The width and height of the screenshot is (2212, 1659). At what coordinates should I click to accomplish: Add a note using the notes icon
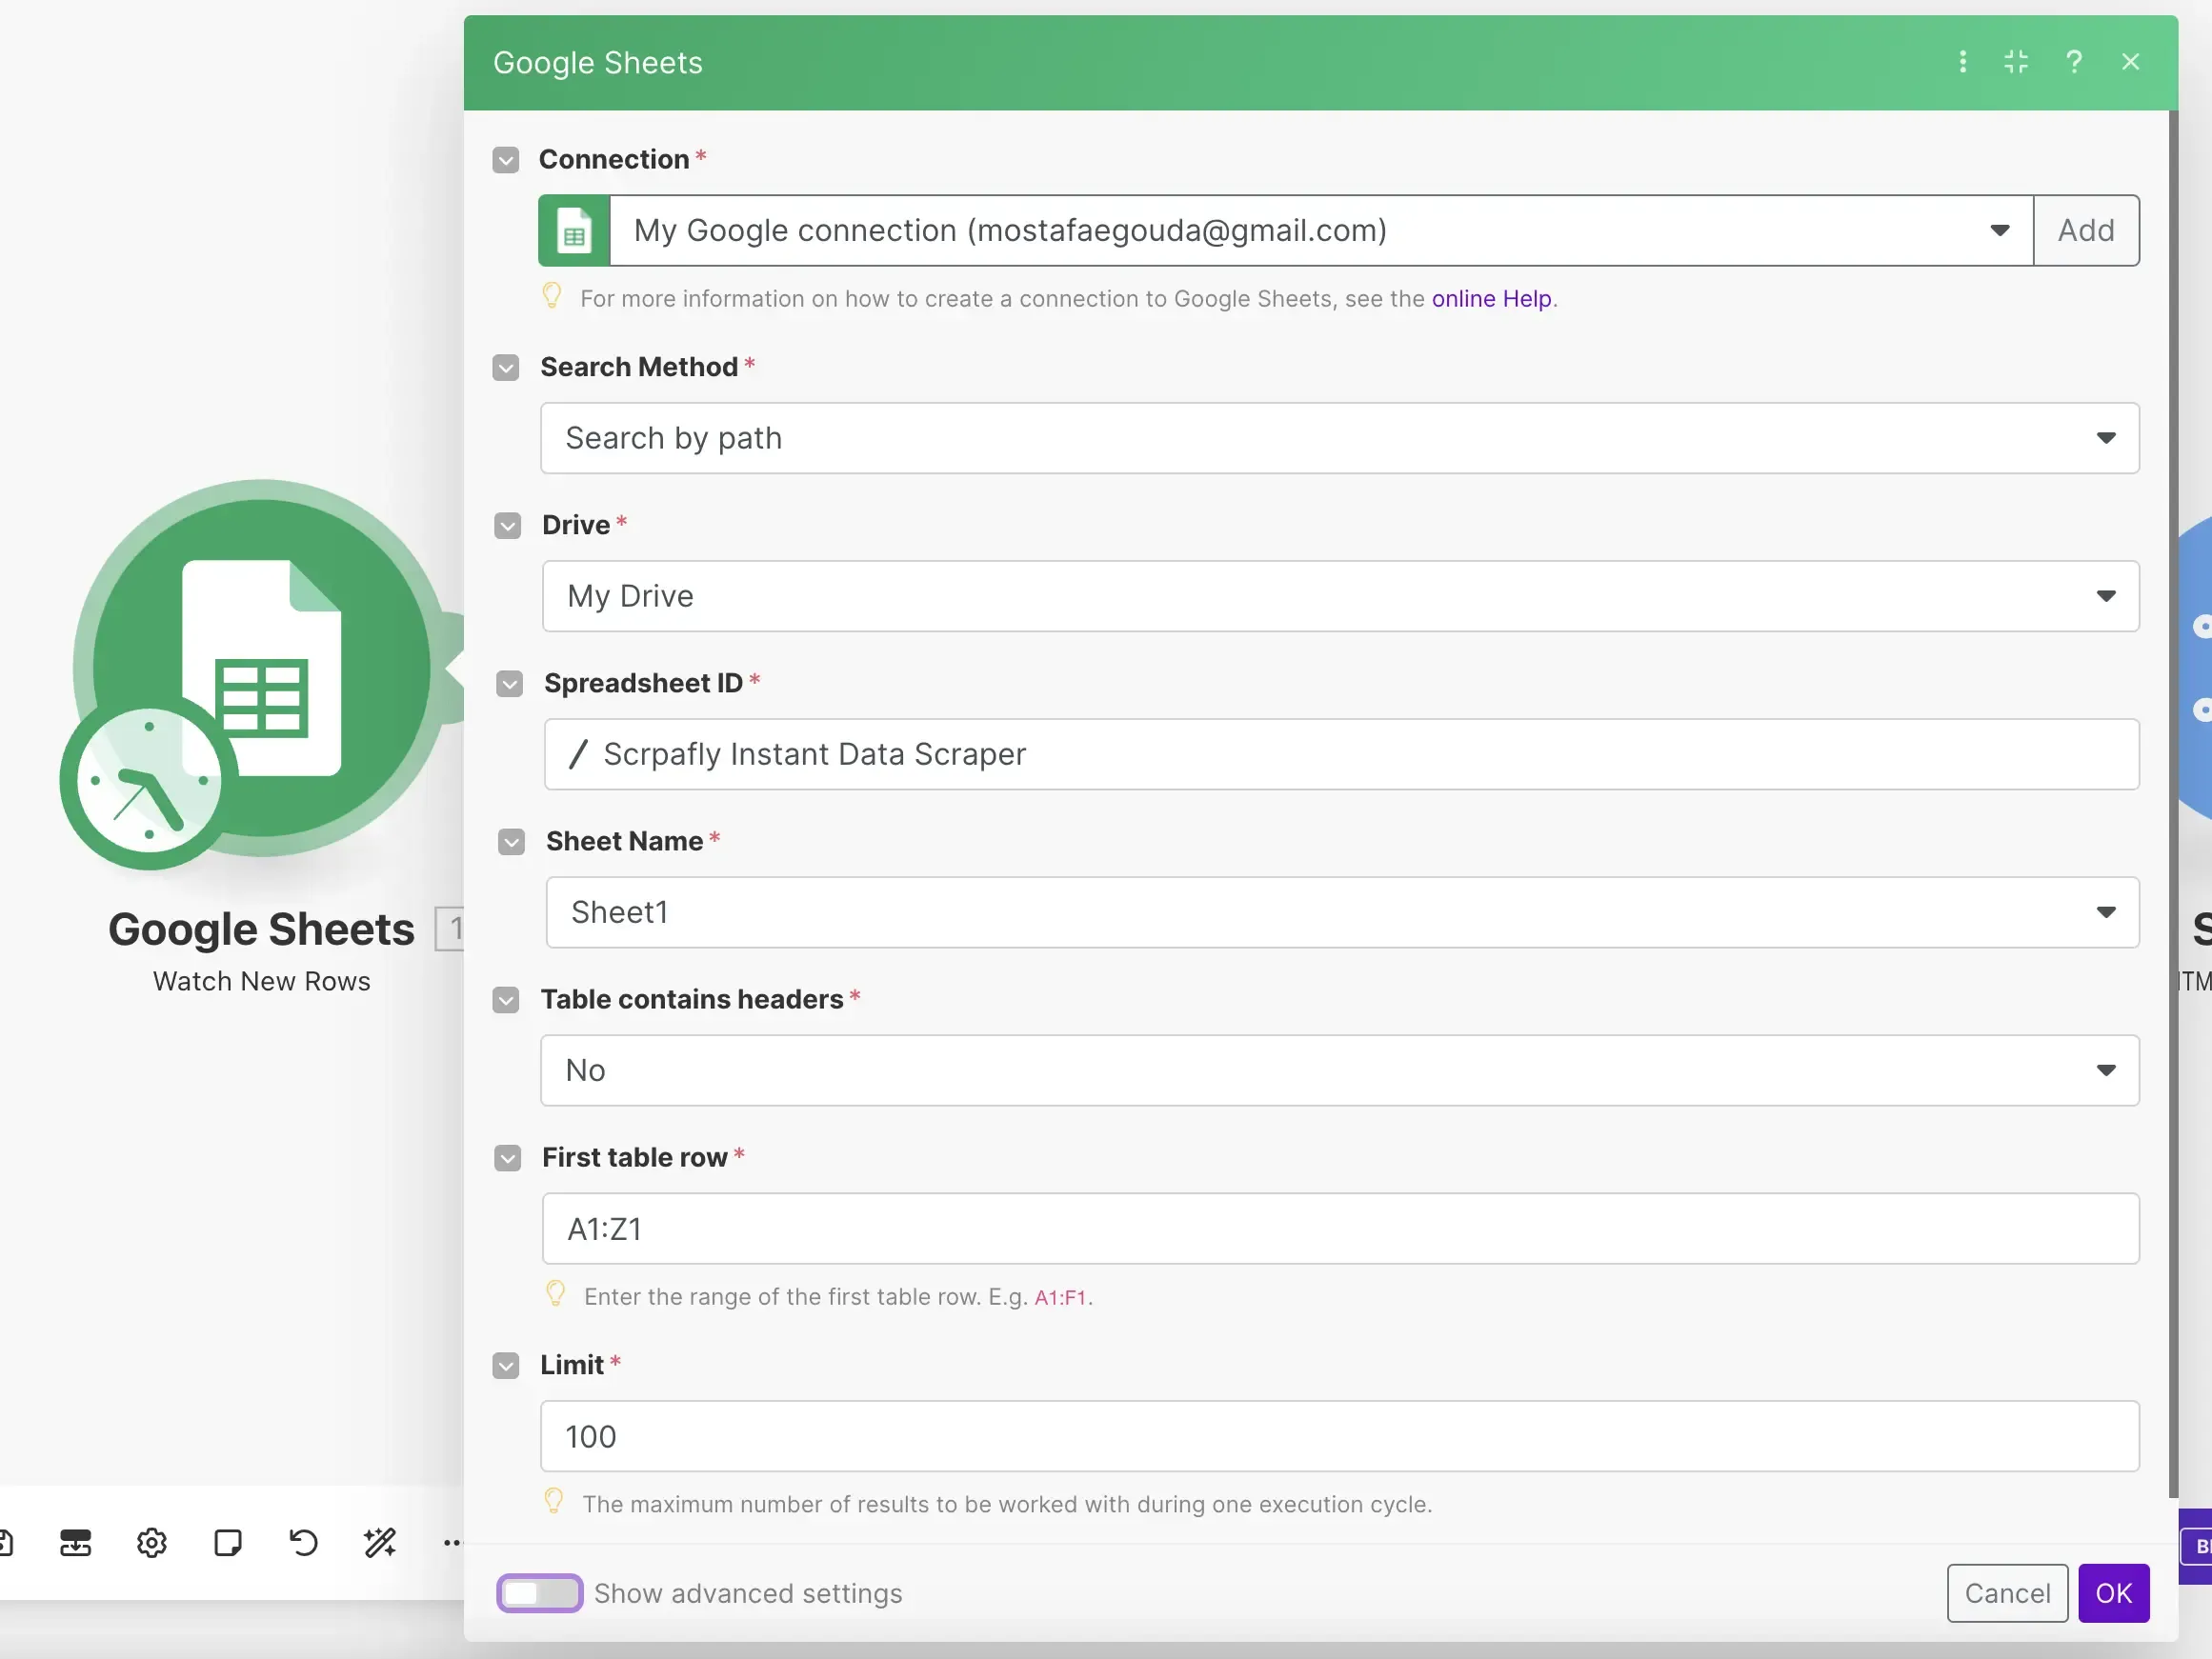tap(228, 1543)
